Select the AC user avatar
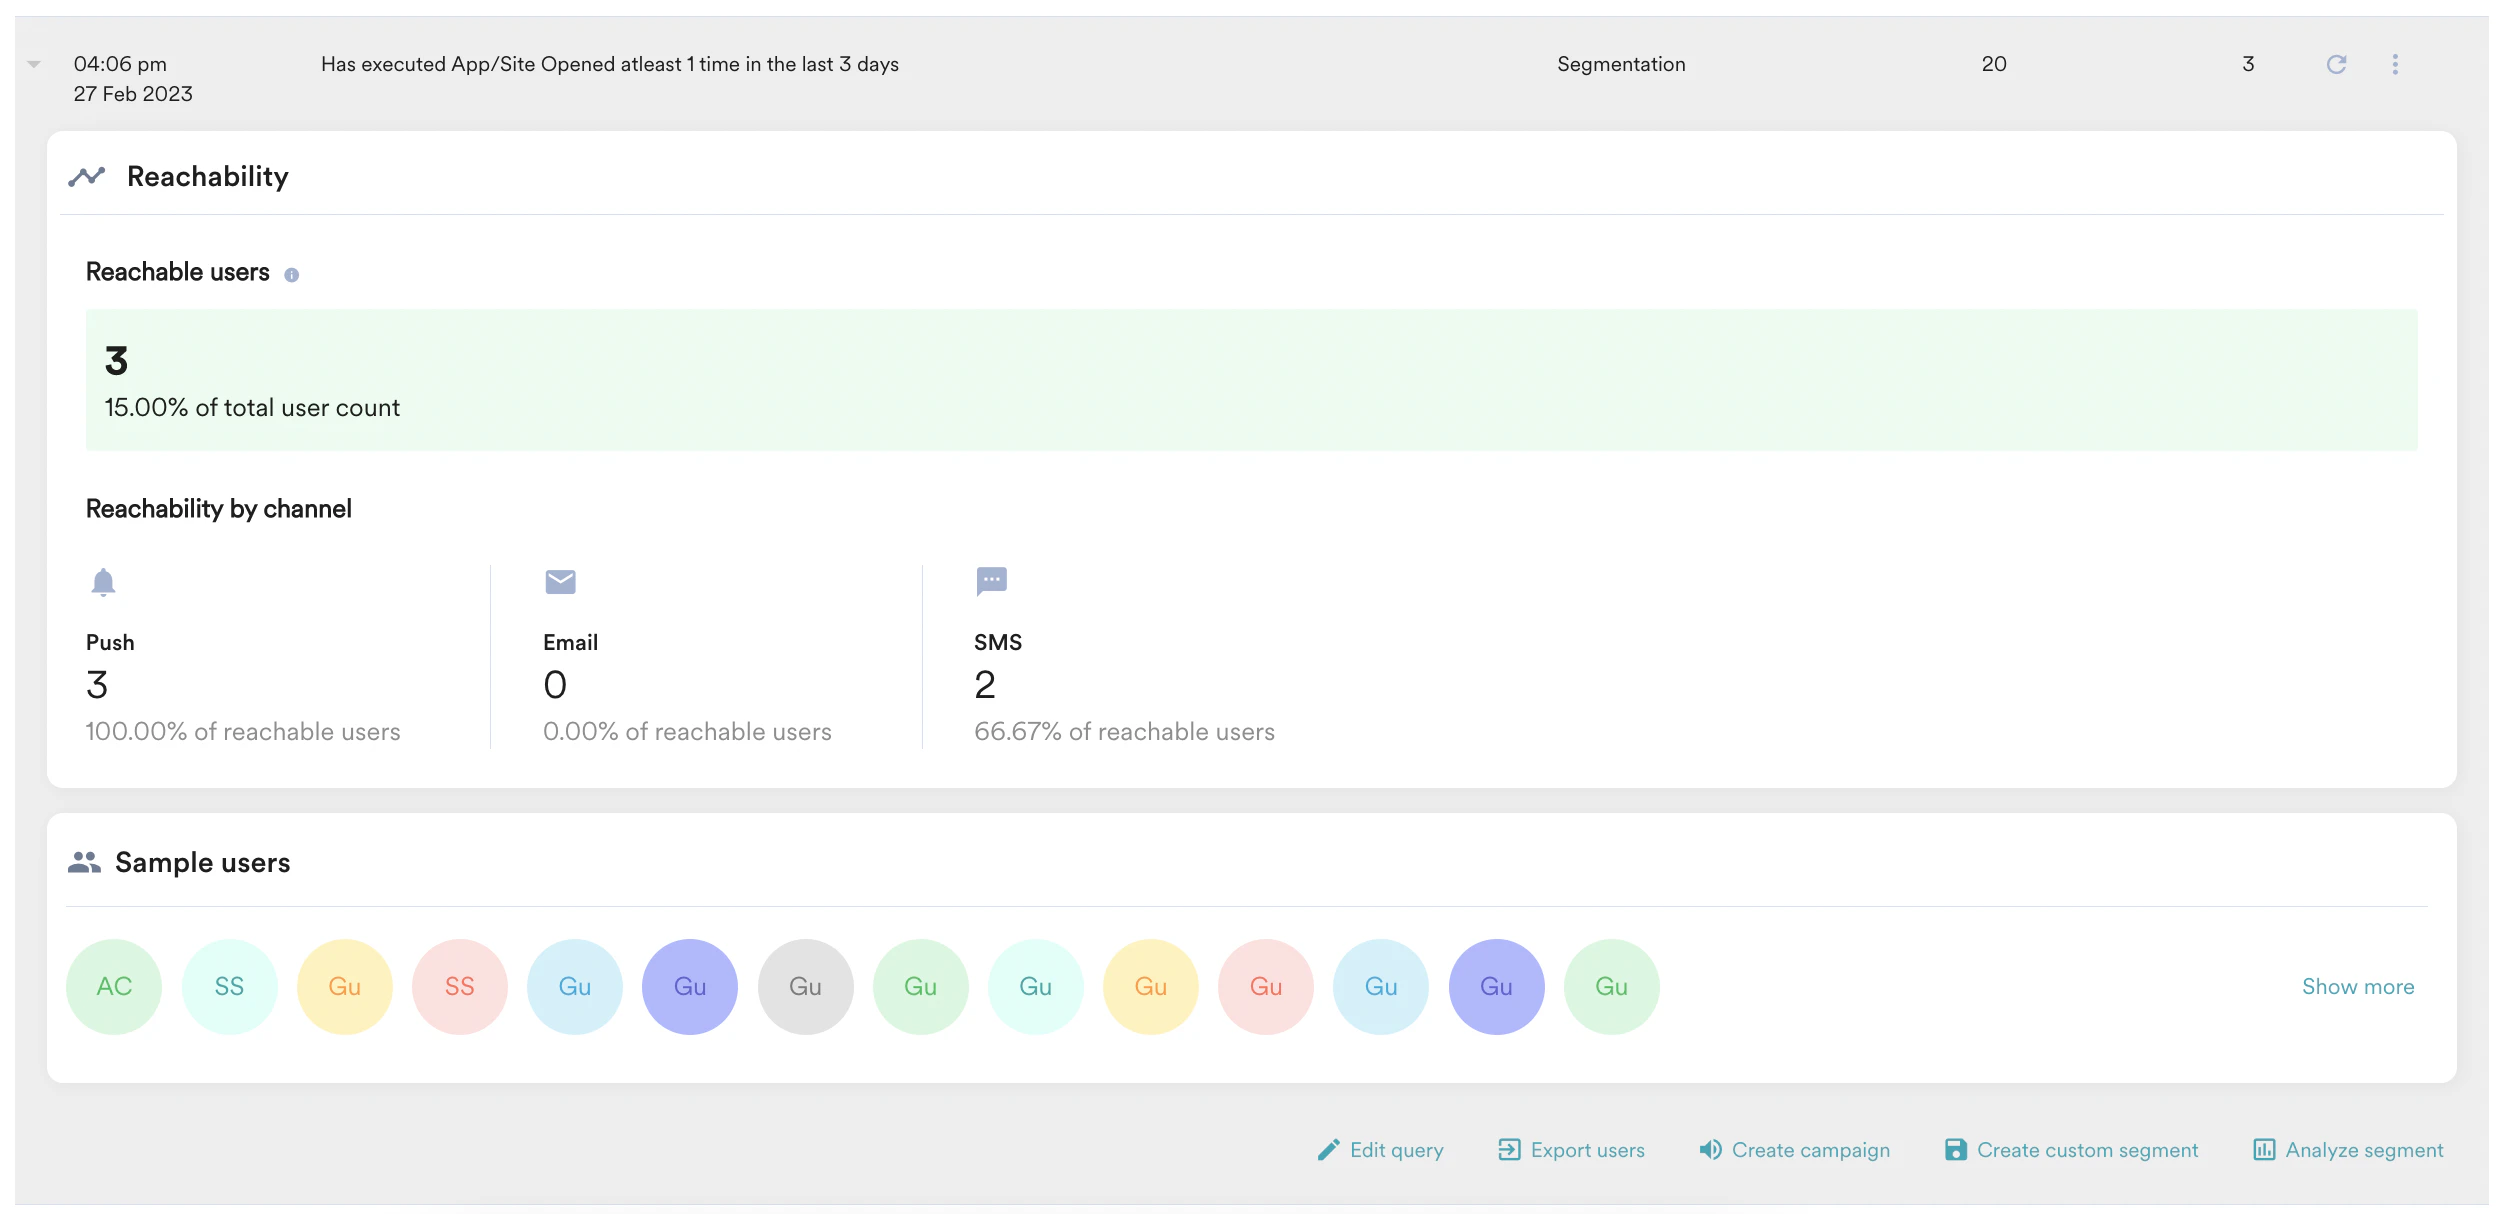The width and height of the screenshot is (2504, 1214). click(113, 986)
